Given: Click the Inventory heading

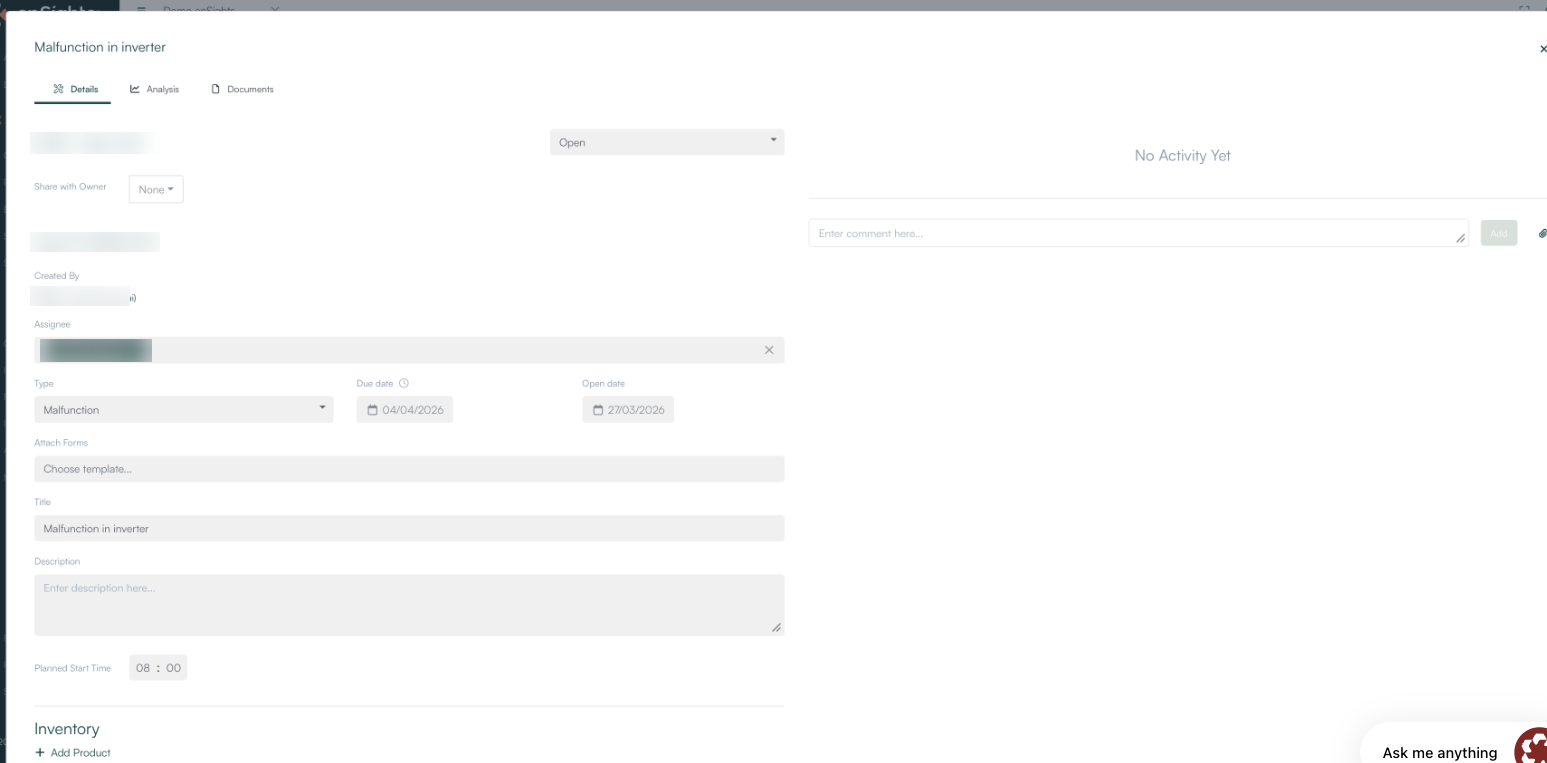Looking at the screenshot, I should pos(67,729).
